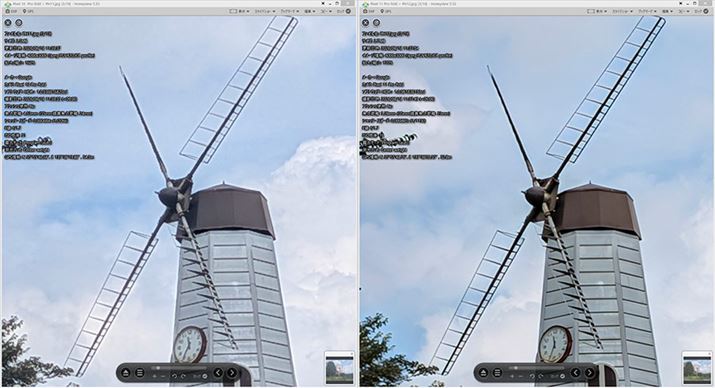Toggle round lock icon in right window control bar
Screen dimensions: 715x388
(562, 377)
